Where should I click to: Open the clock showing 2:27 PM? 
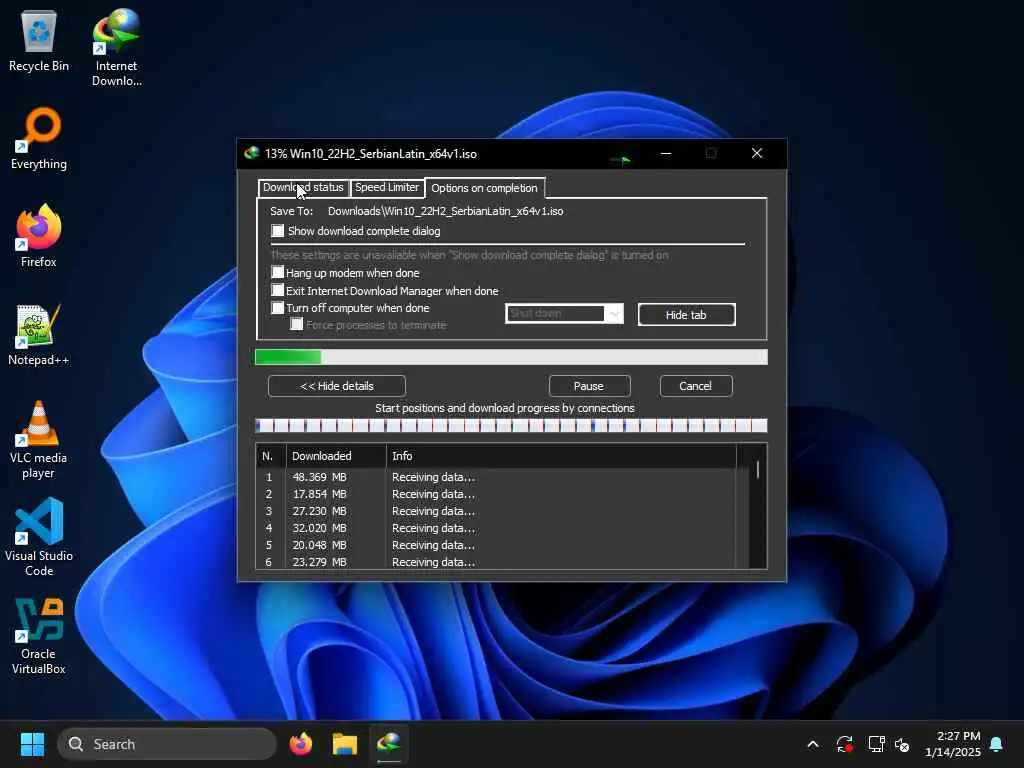[x=952, y=744]
